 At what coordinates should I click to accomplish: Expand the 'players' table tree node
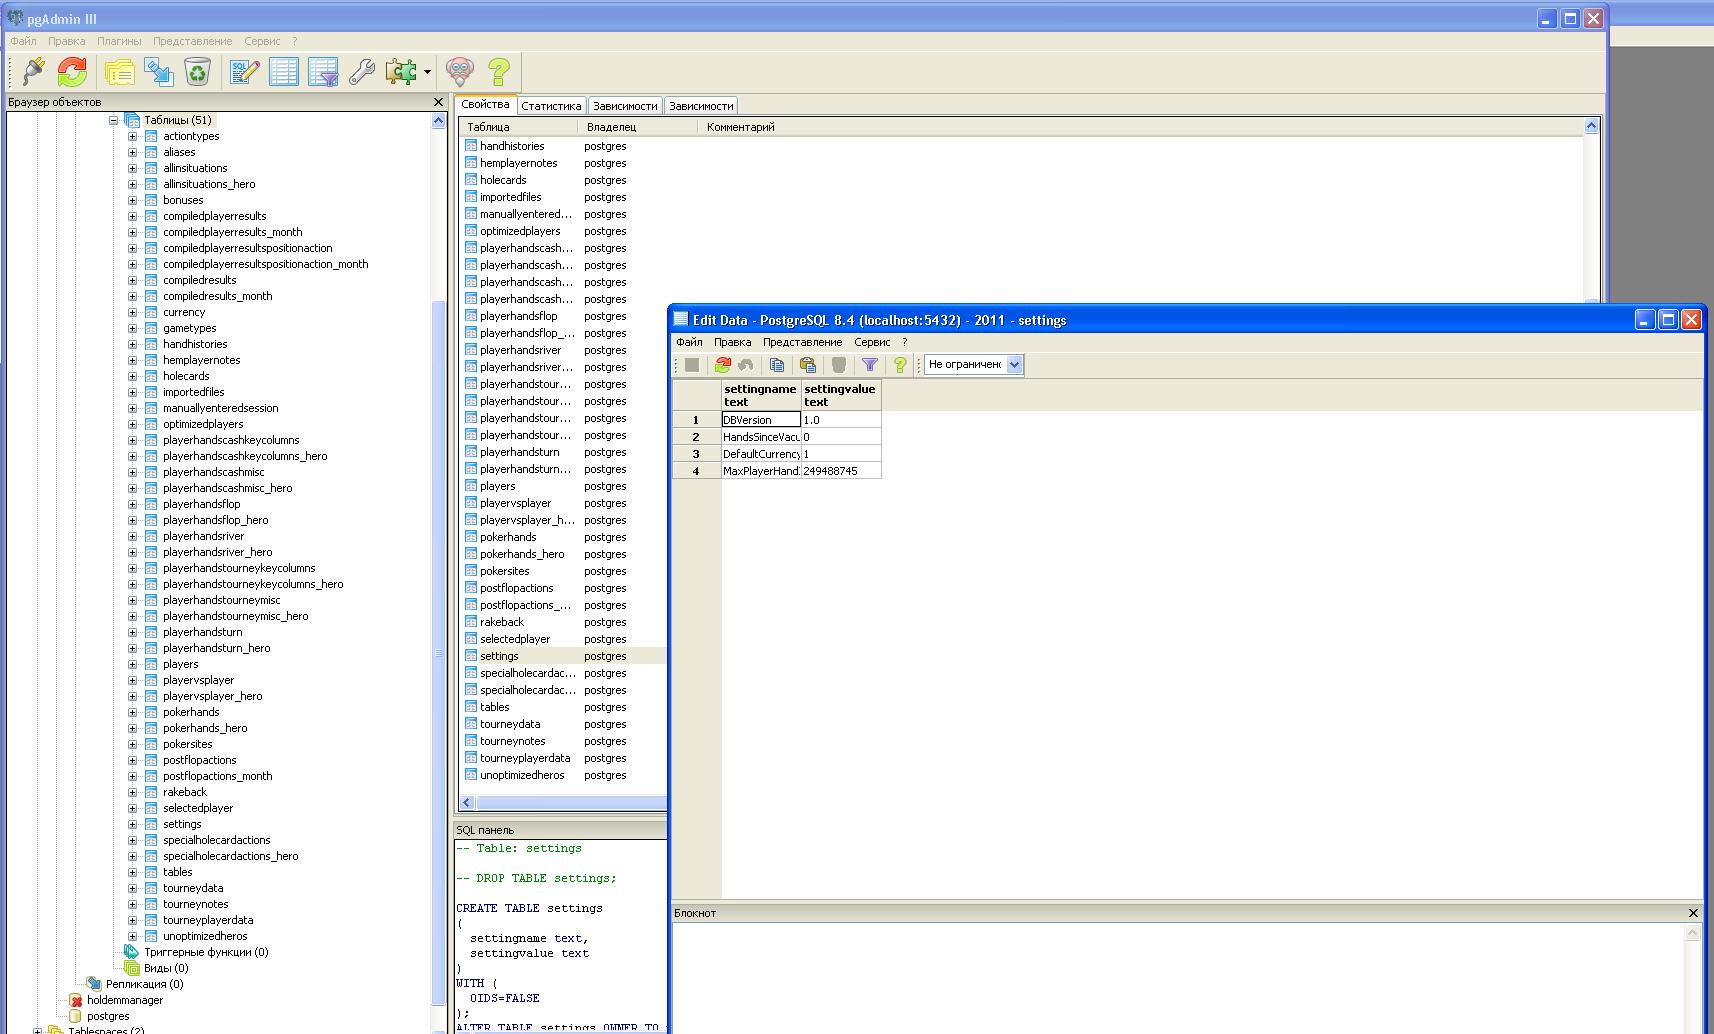[132, 664]
